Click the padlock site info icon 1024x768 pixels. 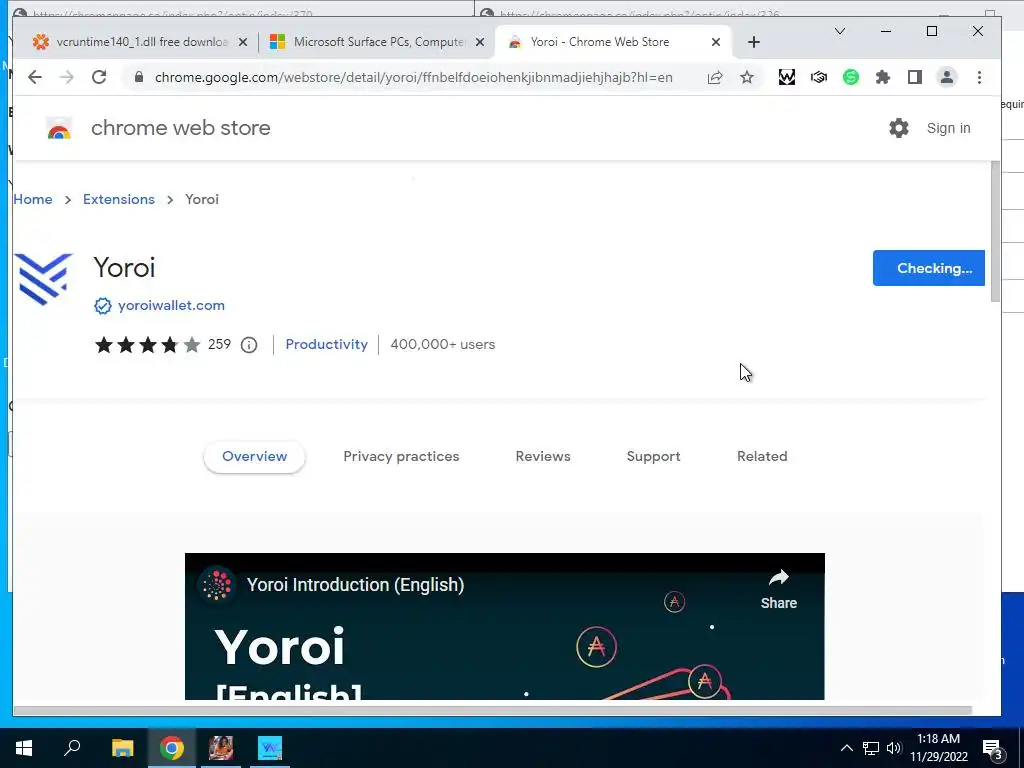click(x=138, y=77)
